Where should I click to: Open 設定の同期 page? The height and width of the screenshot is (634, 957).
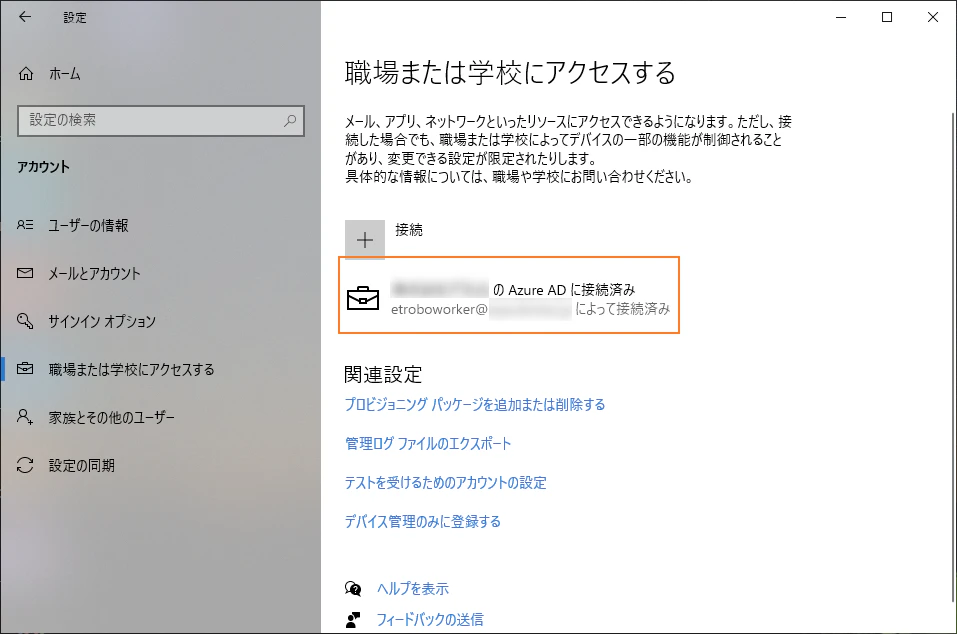point(82,466)
